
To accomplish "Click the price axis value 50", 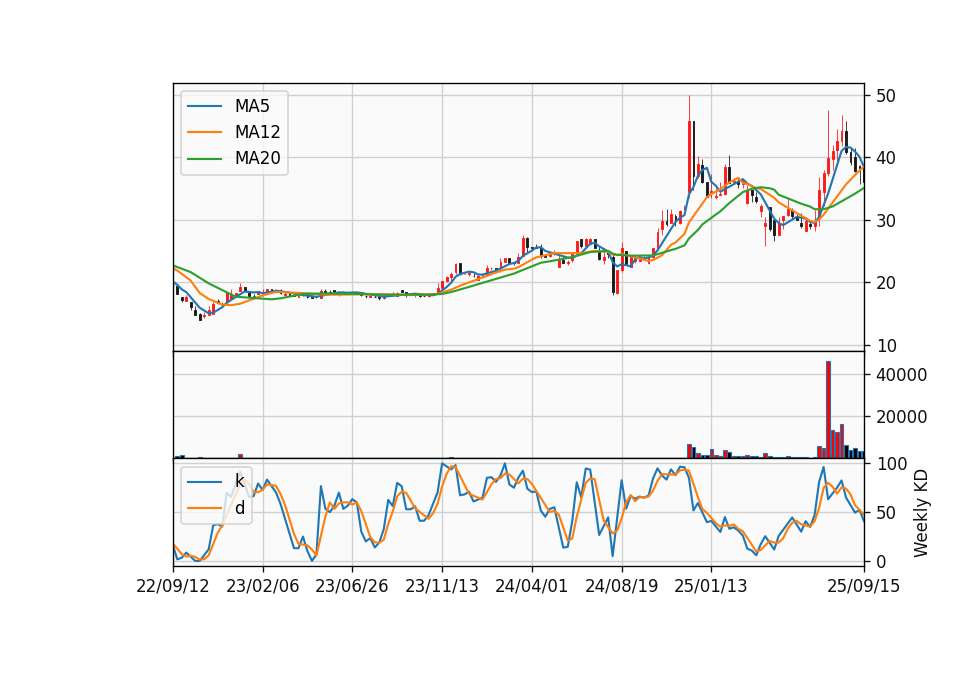I will (886, 96).
